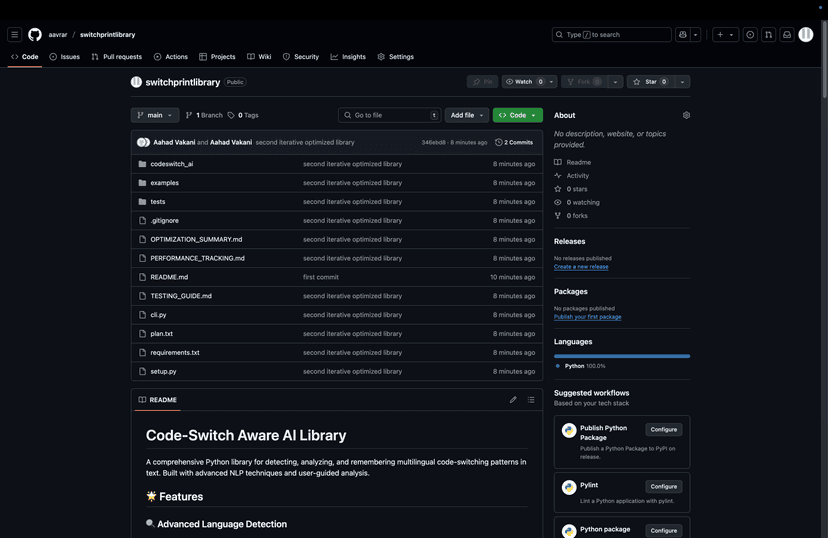Click Publish your first package link
Screen dimensions: 828x538
coord(587,317)
